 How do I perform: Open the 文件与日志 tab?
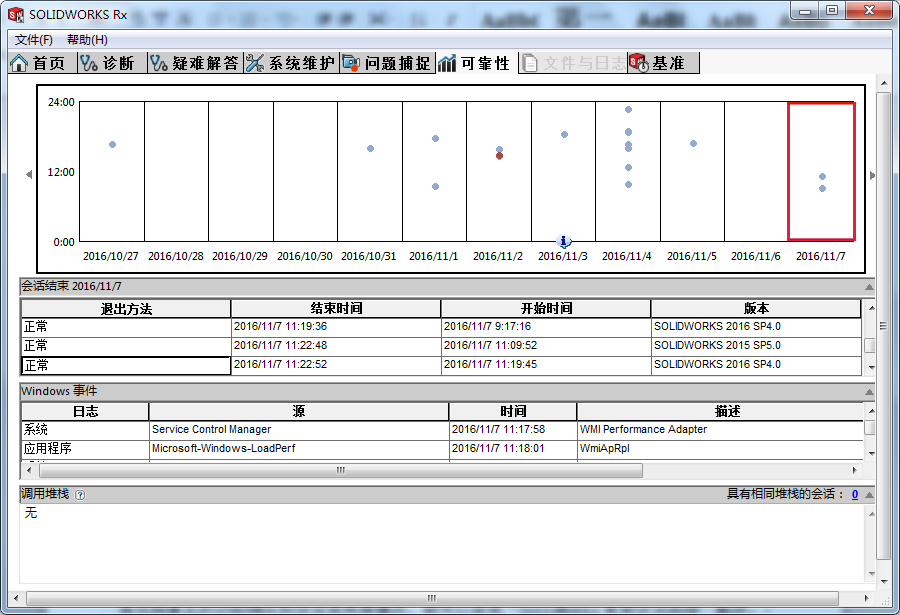click(573, 63)
